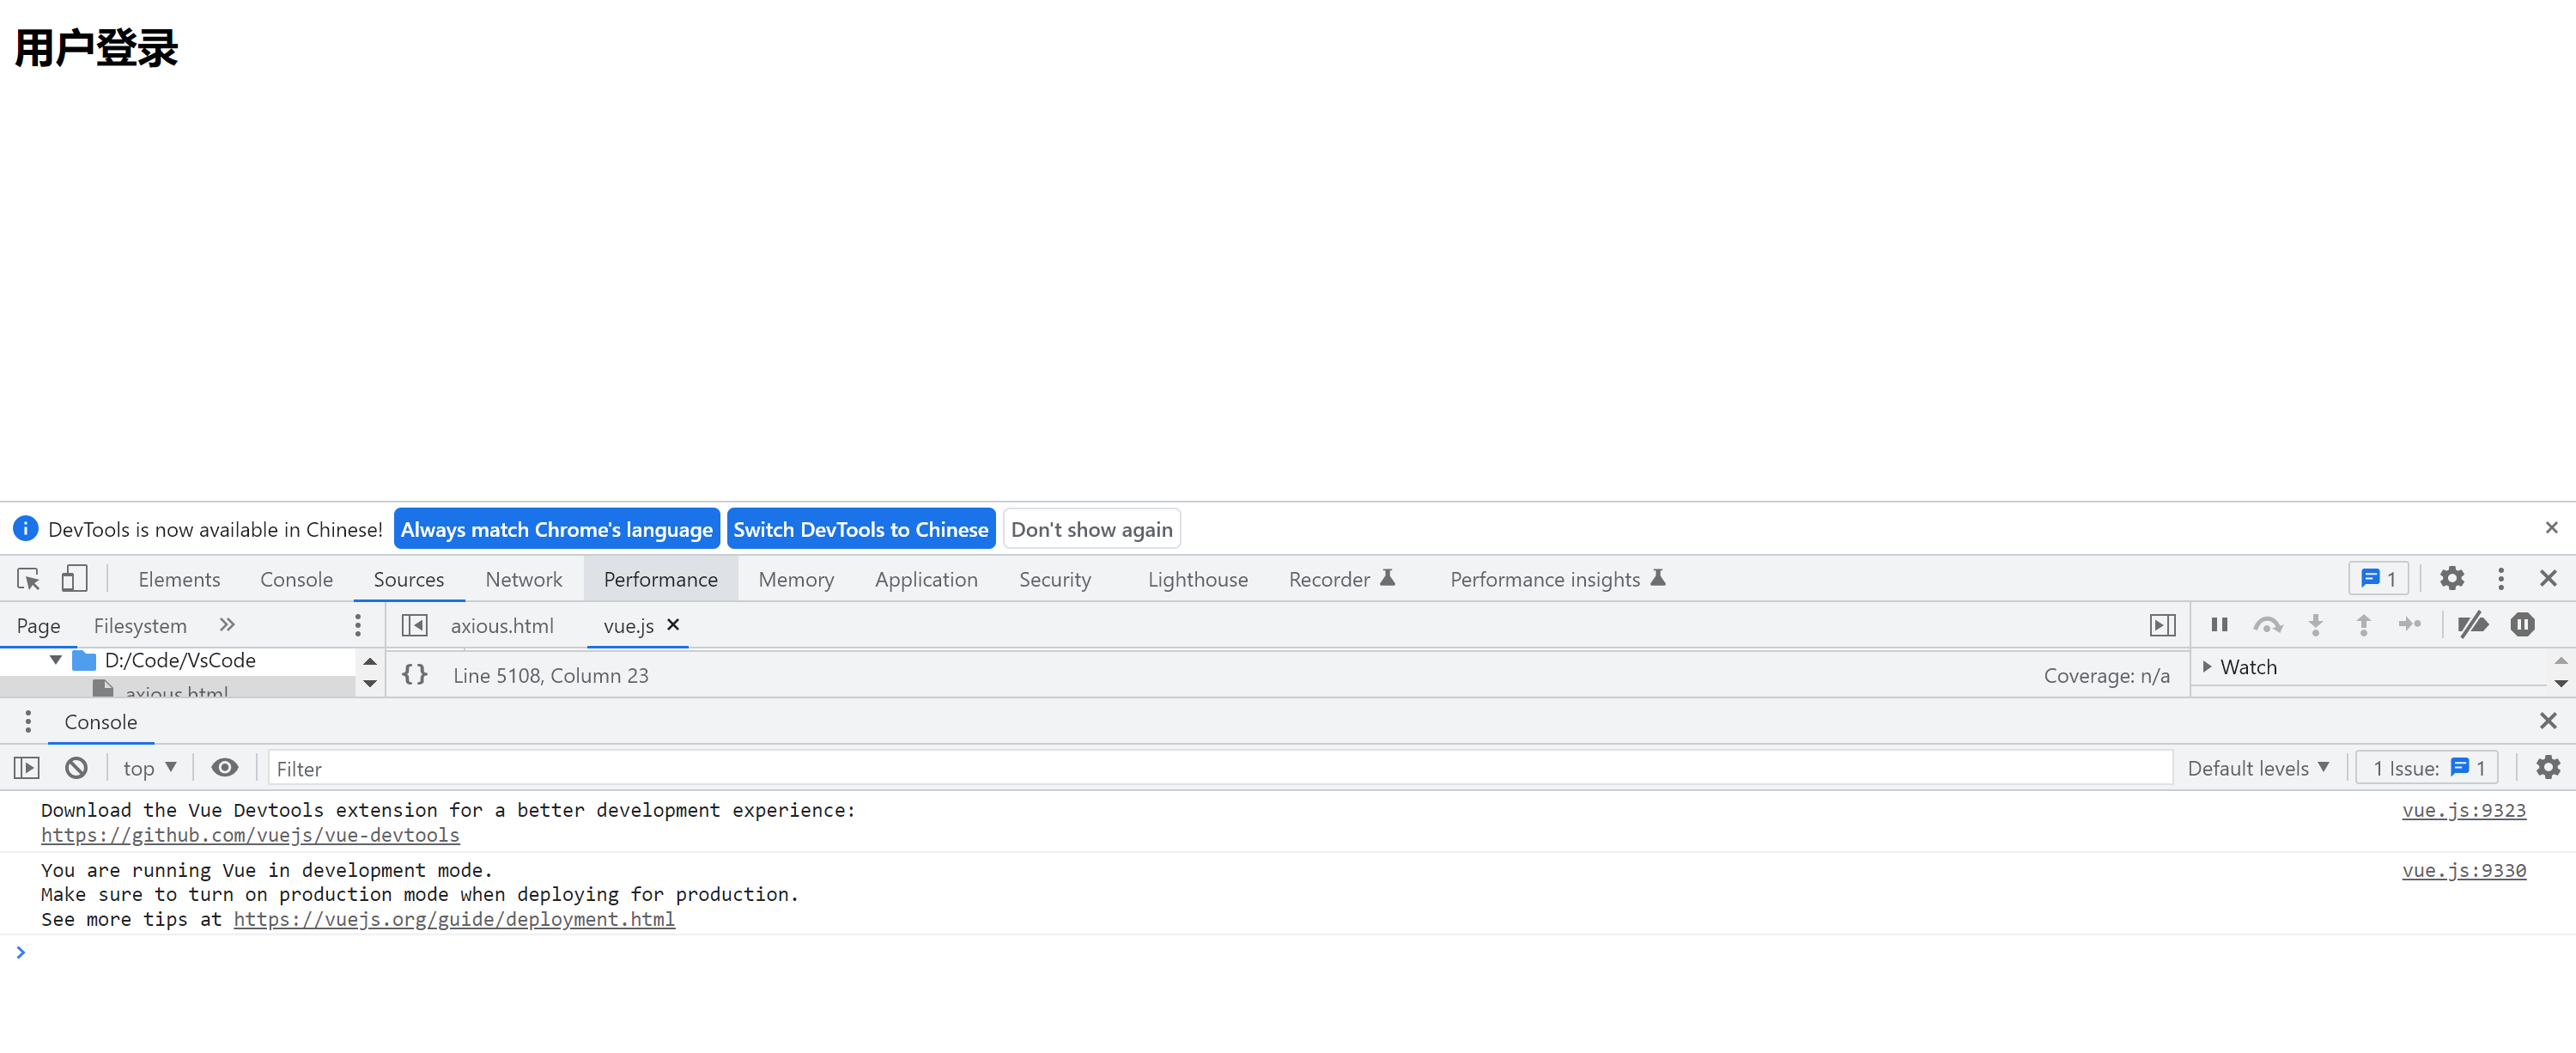Image resolution: width=2576 pixels, height=1053 pixels.
Task: Focus the console Filter input
Action: coord(1220,768)
